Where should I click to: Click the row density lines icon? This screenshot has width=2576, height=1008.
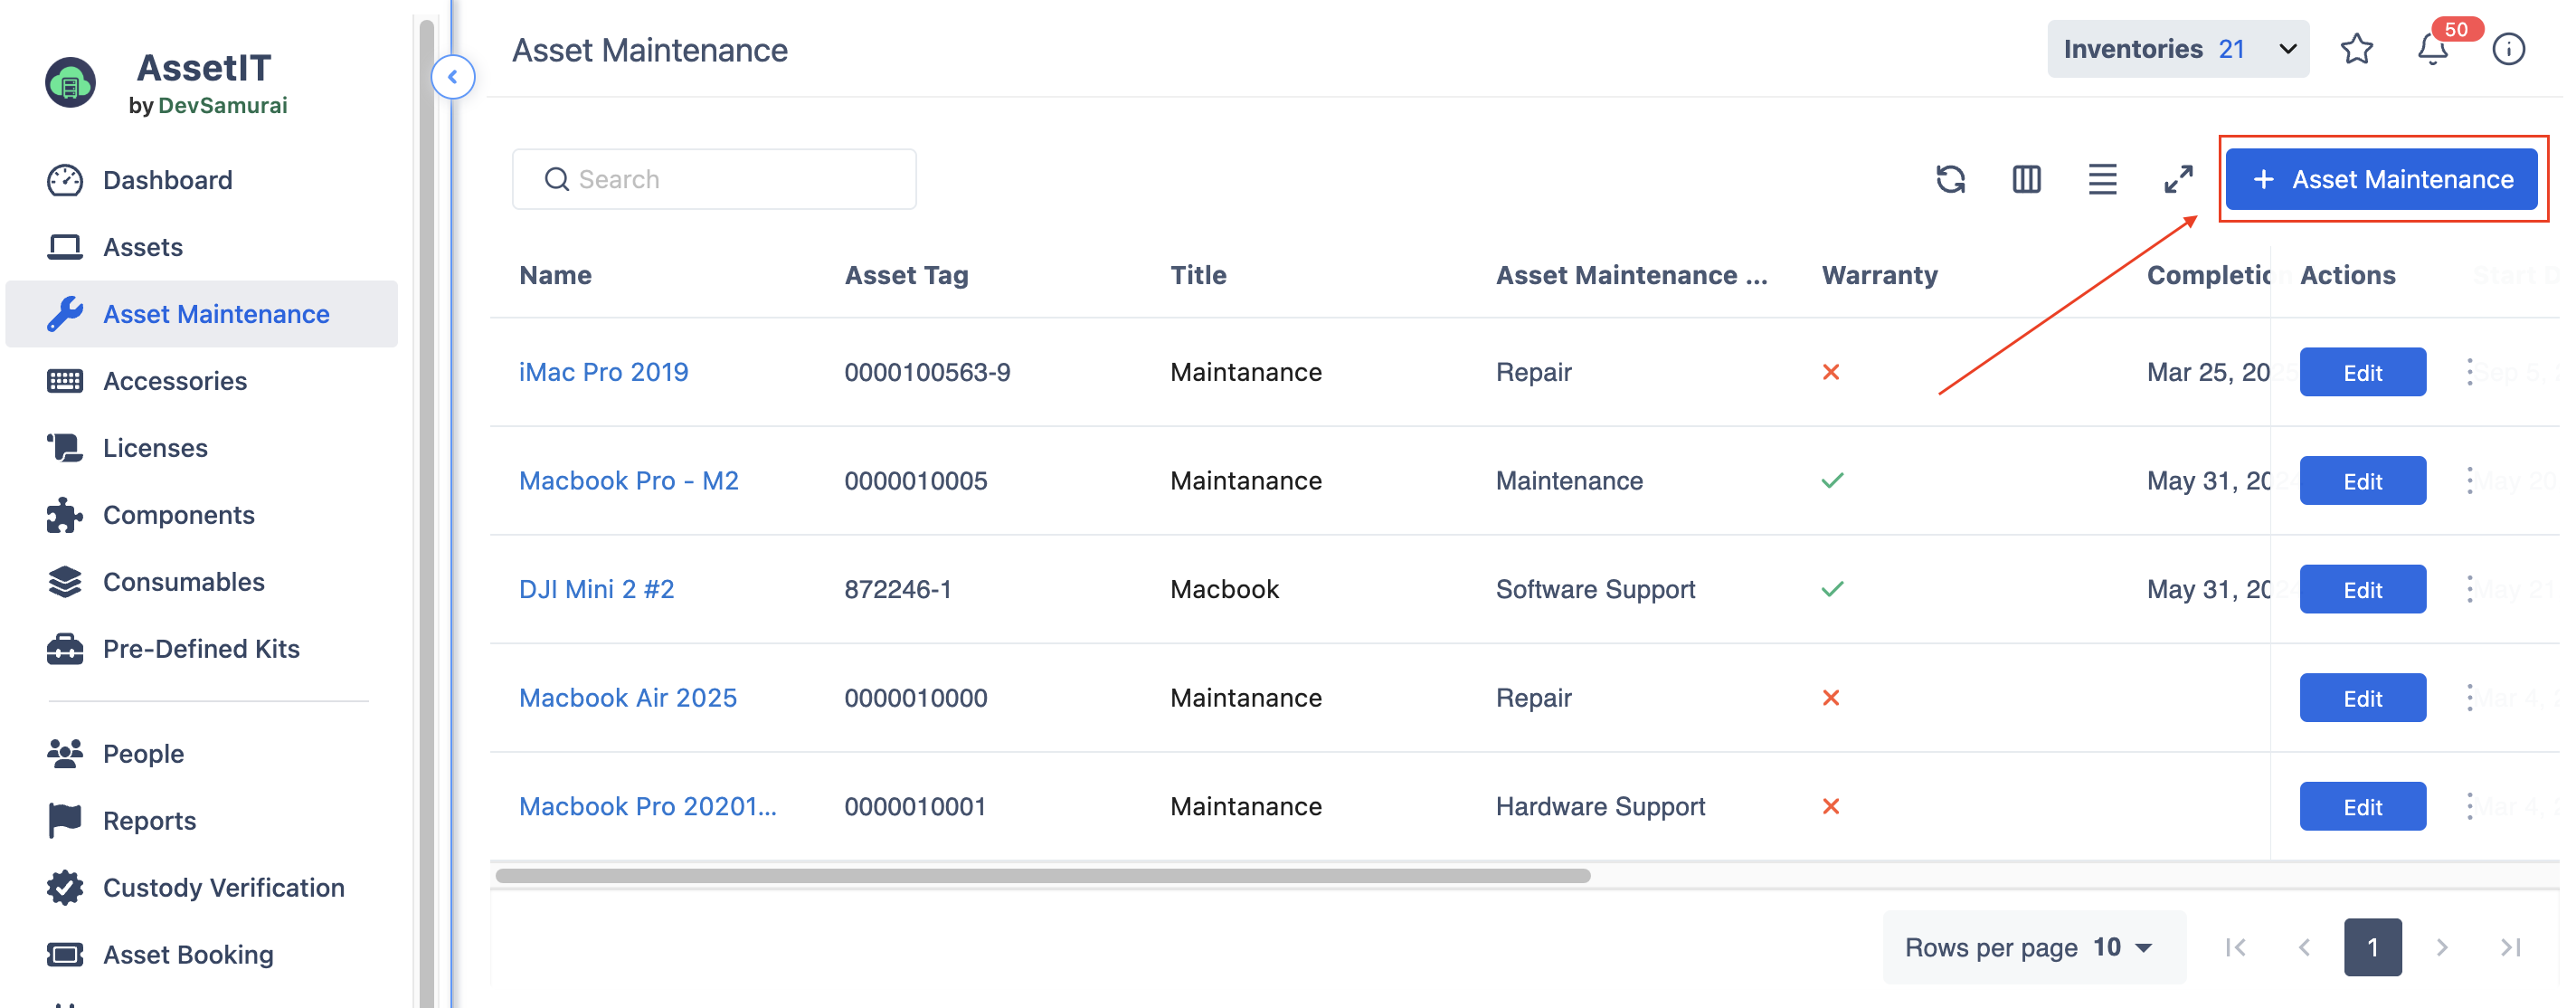pos(2102,179)
